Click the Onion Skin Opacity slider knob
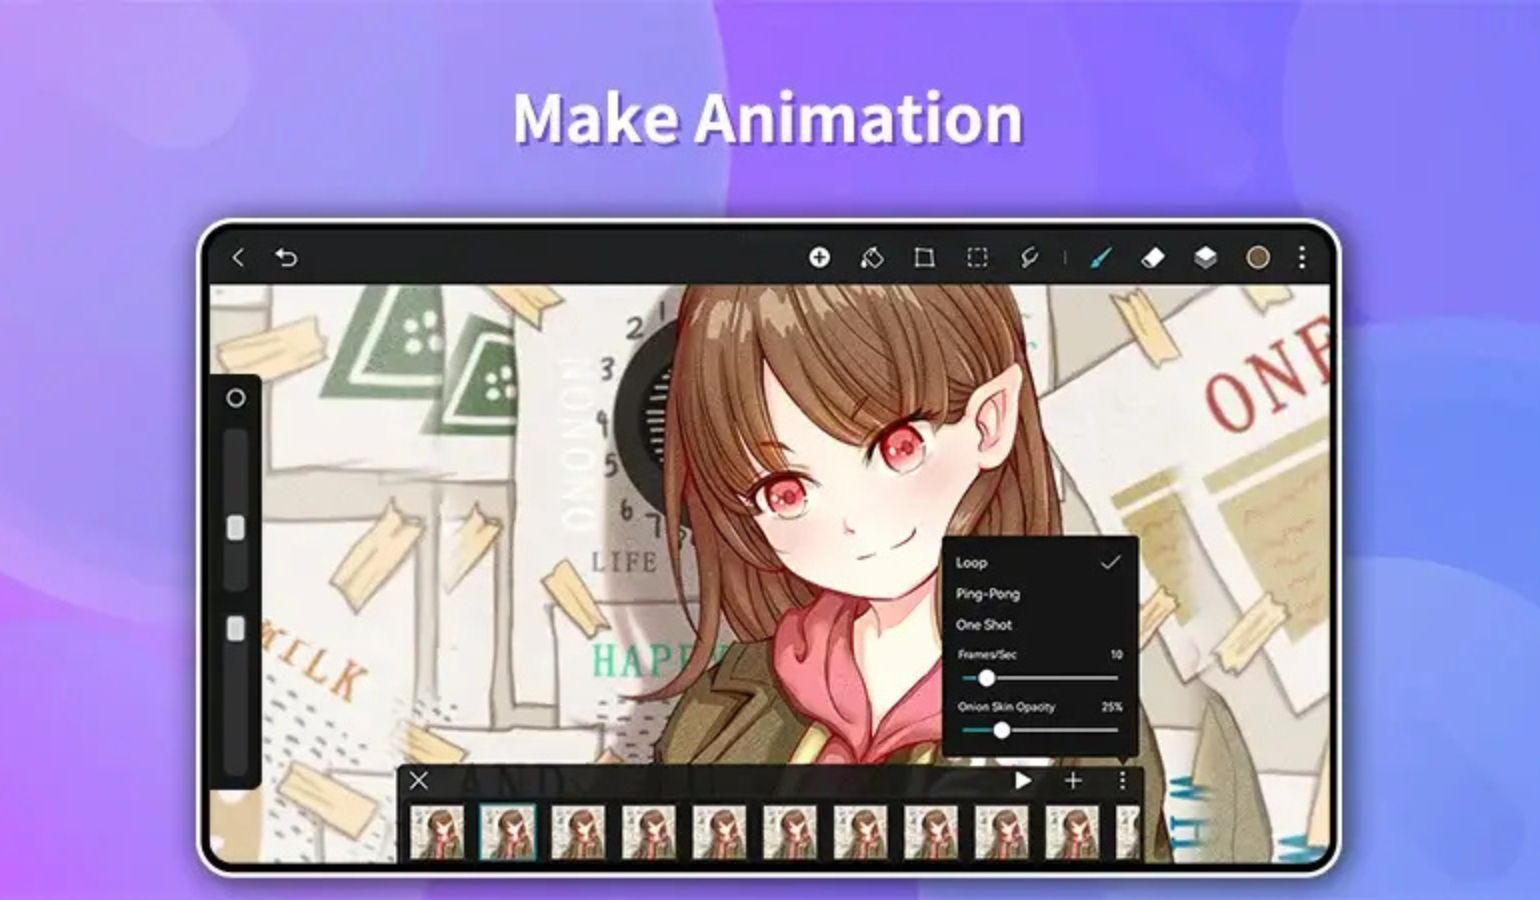Viewport: 1540px width, 900px height. point(1001,731)
